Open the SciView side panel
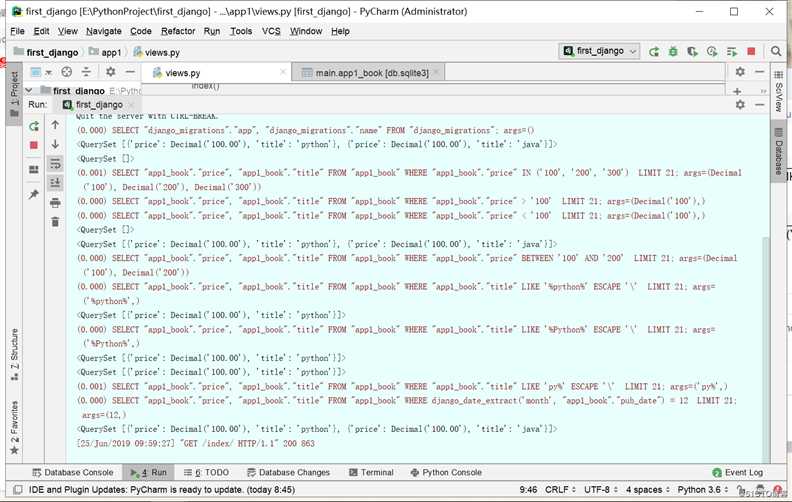Image resolution: width=792 pixels, height=502 pixels. [778, 92]
